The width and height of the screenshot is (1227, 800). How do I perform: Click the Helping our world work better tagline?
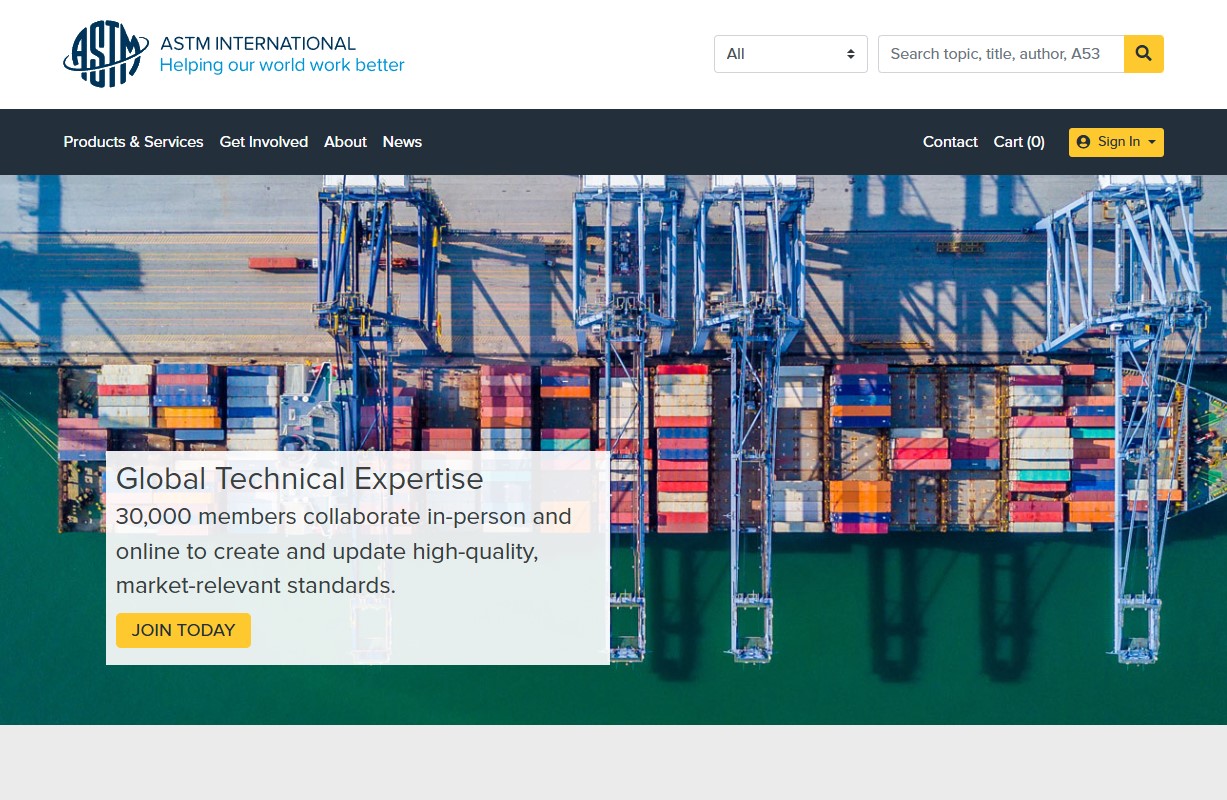point(282,66)
